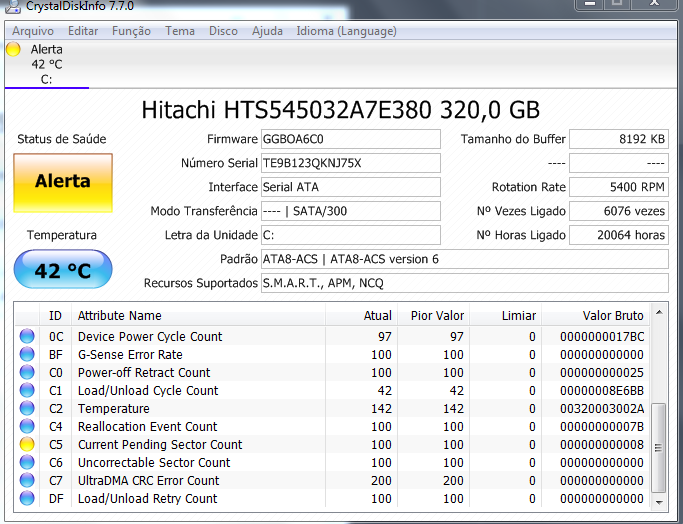This screenshot has width=683, height=524.
Task: Click the blue status icon for Uncorrectable Sector Count
Action: tap(27, 462)
